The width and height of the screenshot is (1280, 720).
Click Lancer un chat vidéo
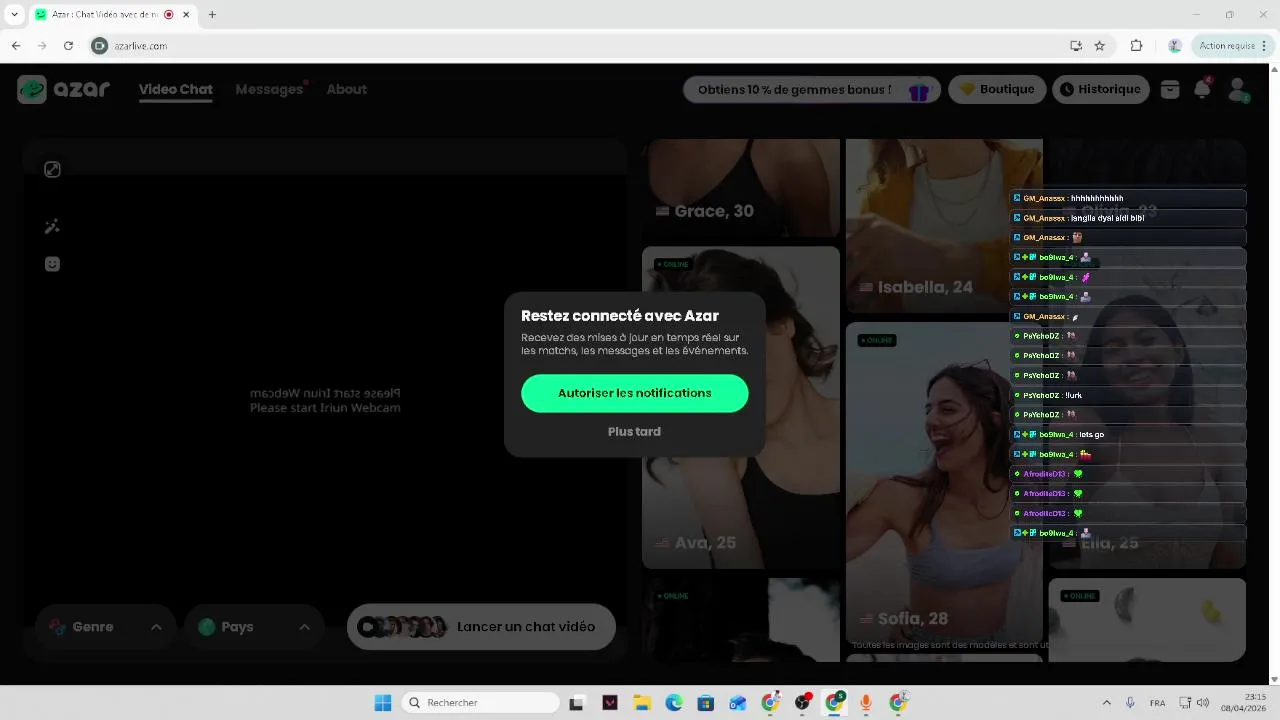[x=481, y=627]
